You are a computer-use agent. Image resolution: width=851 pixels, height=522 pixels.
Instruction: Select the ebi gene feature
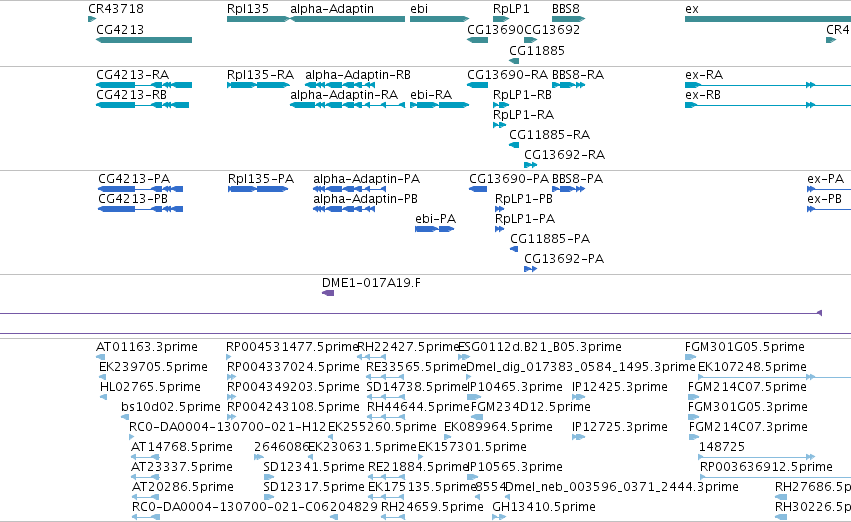[x=440, y=19]
